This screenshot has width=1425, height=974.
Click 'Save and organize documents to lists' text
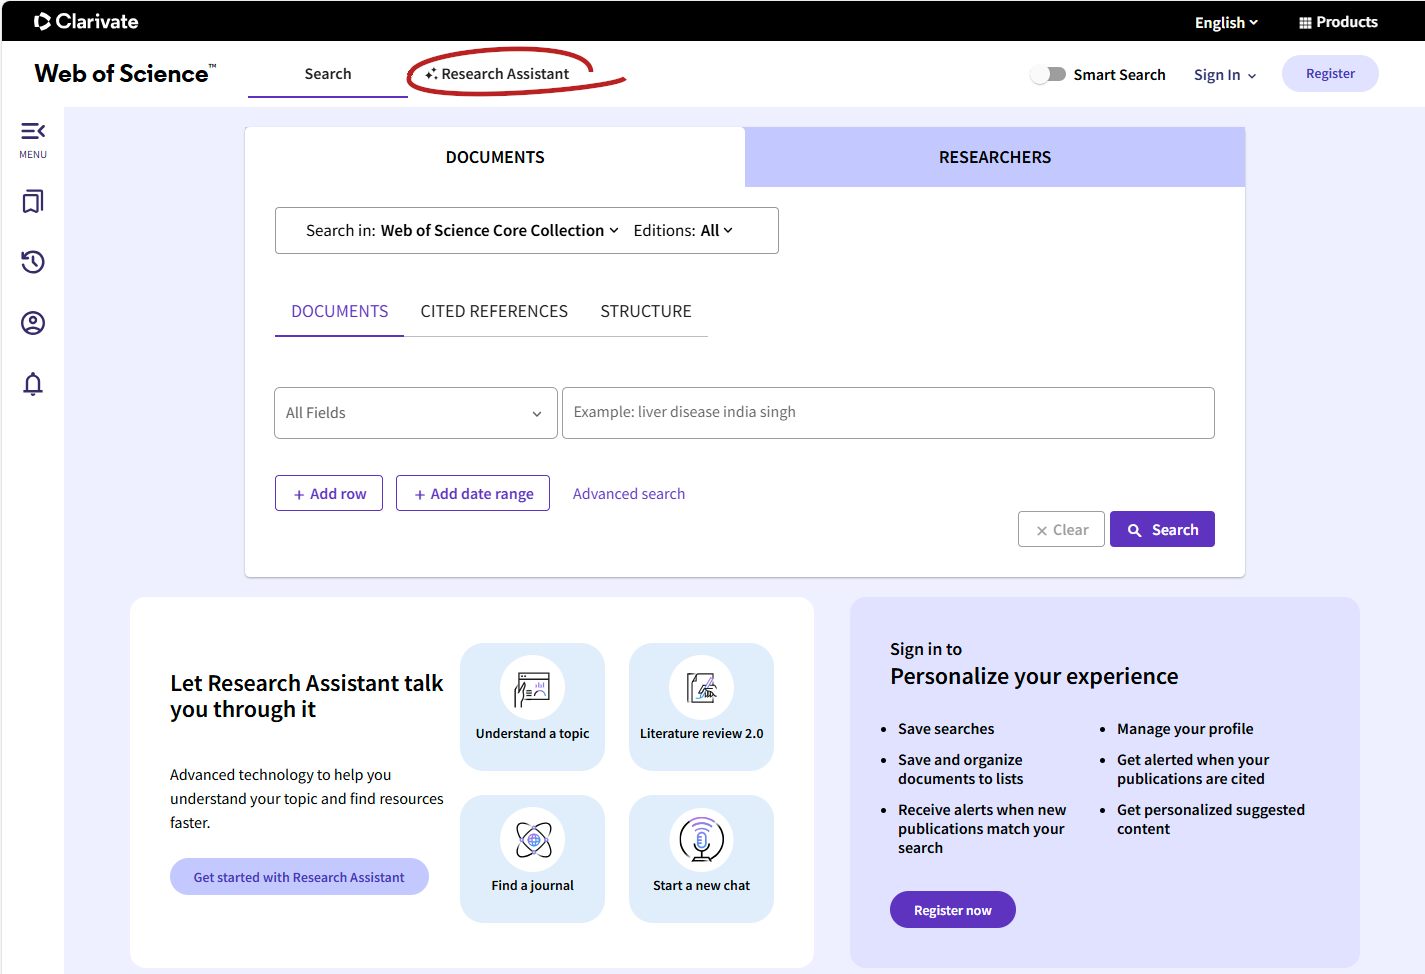pos(961,769)
